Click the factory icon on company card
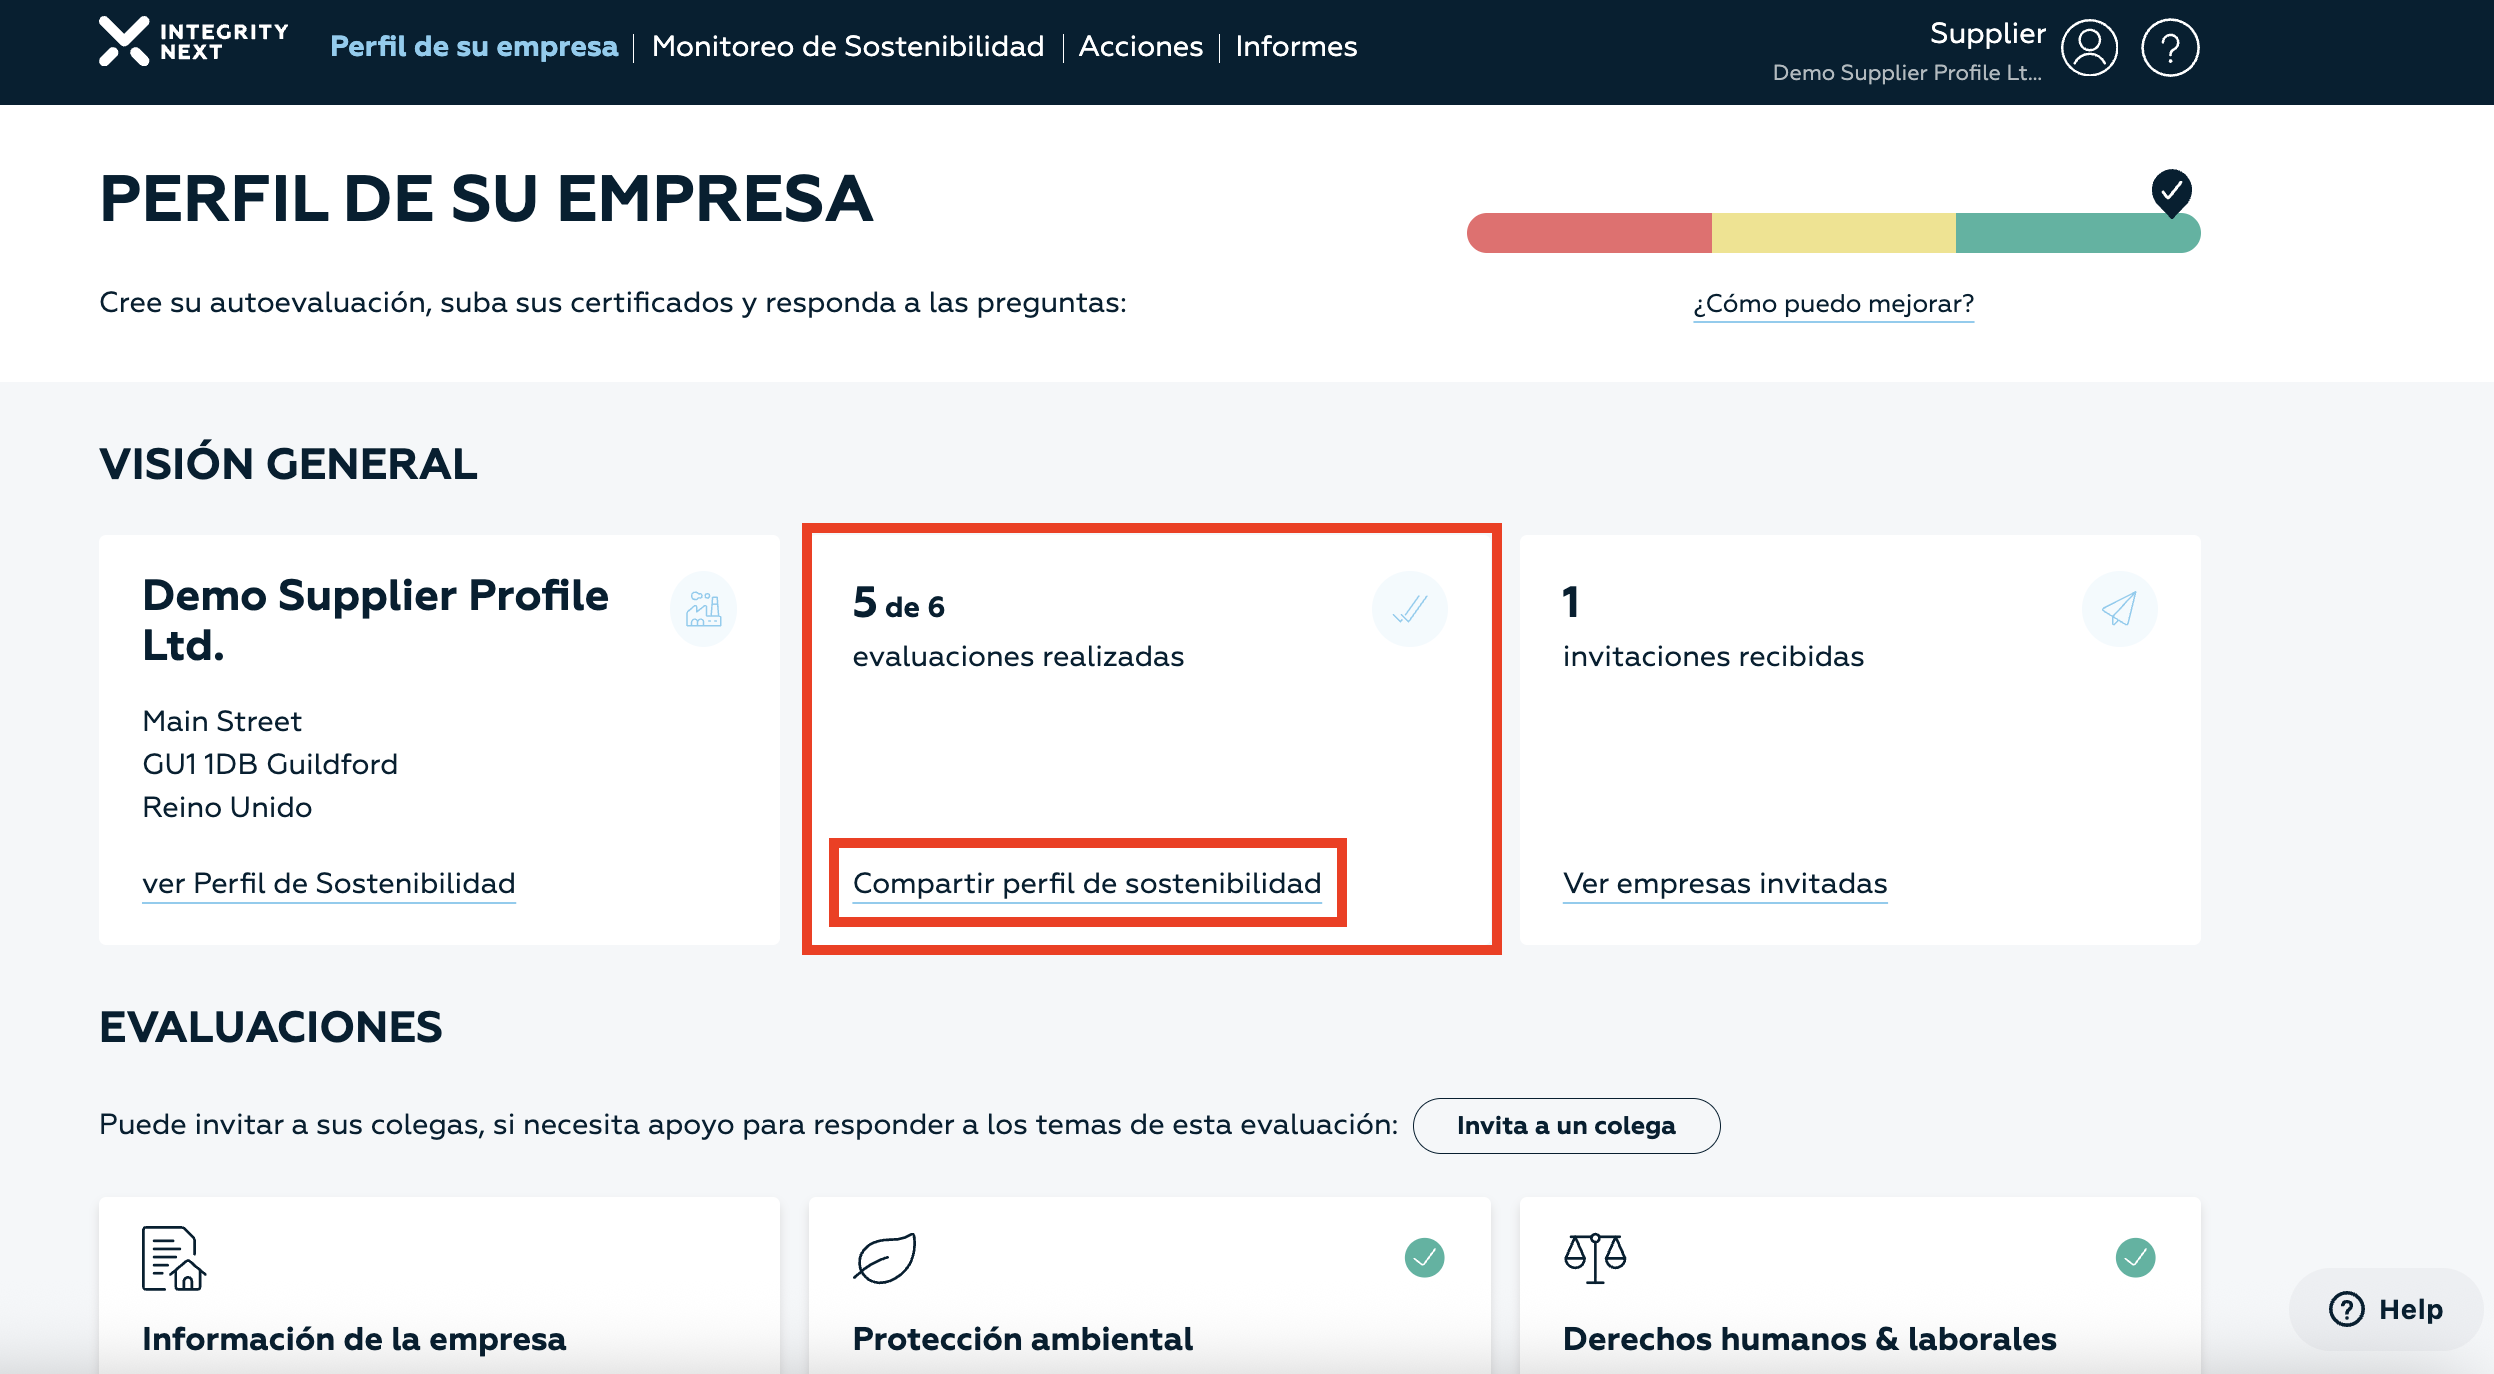2494x1374 pixels. 703,608
